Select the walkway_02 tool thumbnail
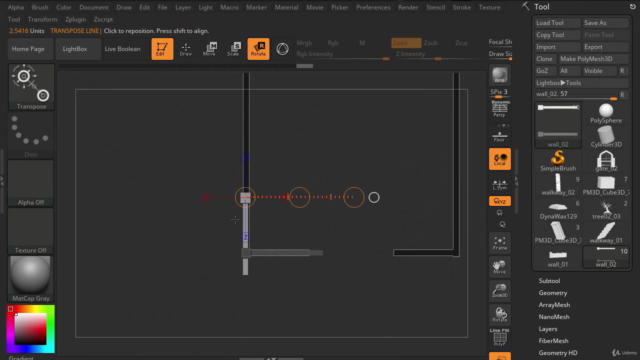The image size is (640, 360). [x=558, y=185]
